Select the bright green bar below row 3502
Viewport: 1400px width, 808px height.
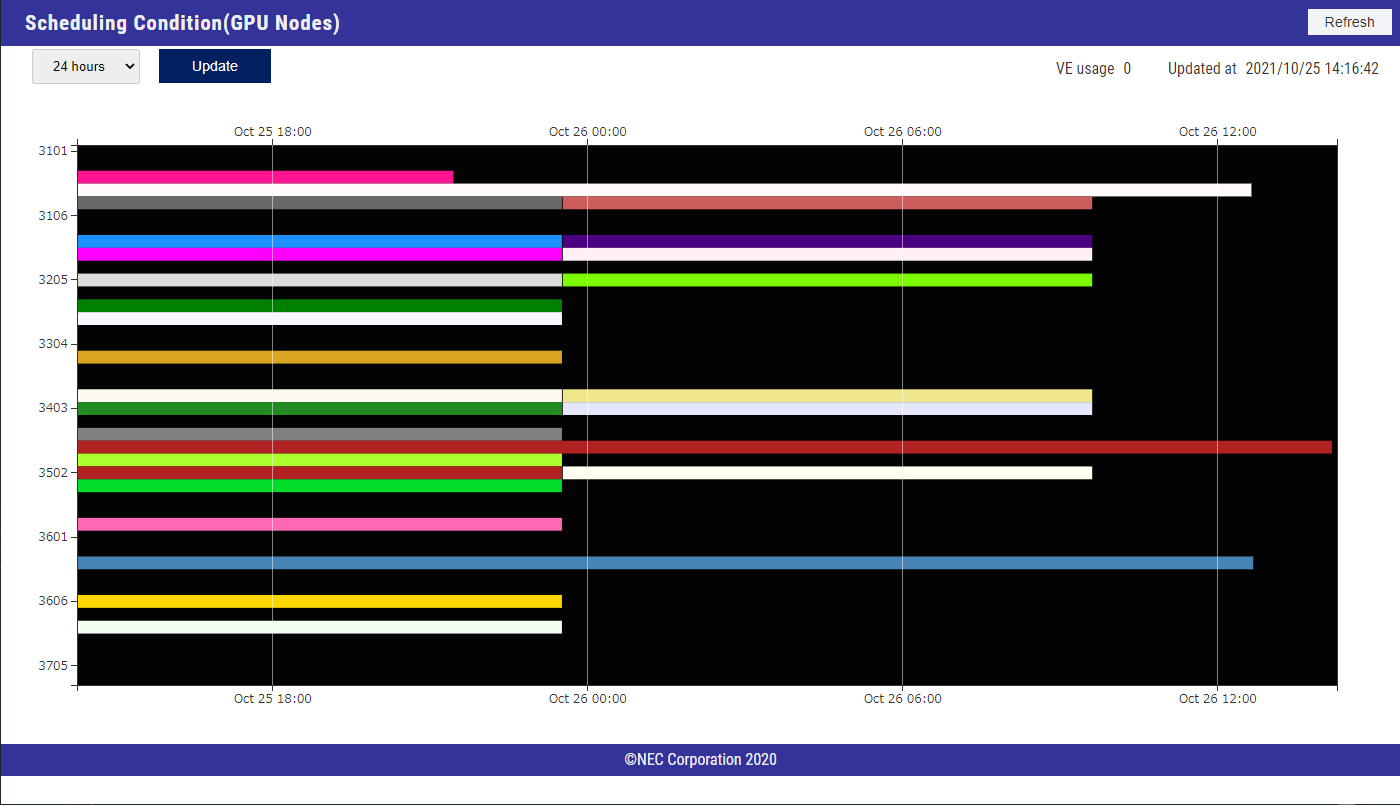[x=319, y=486]
